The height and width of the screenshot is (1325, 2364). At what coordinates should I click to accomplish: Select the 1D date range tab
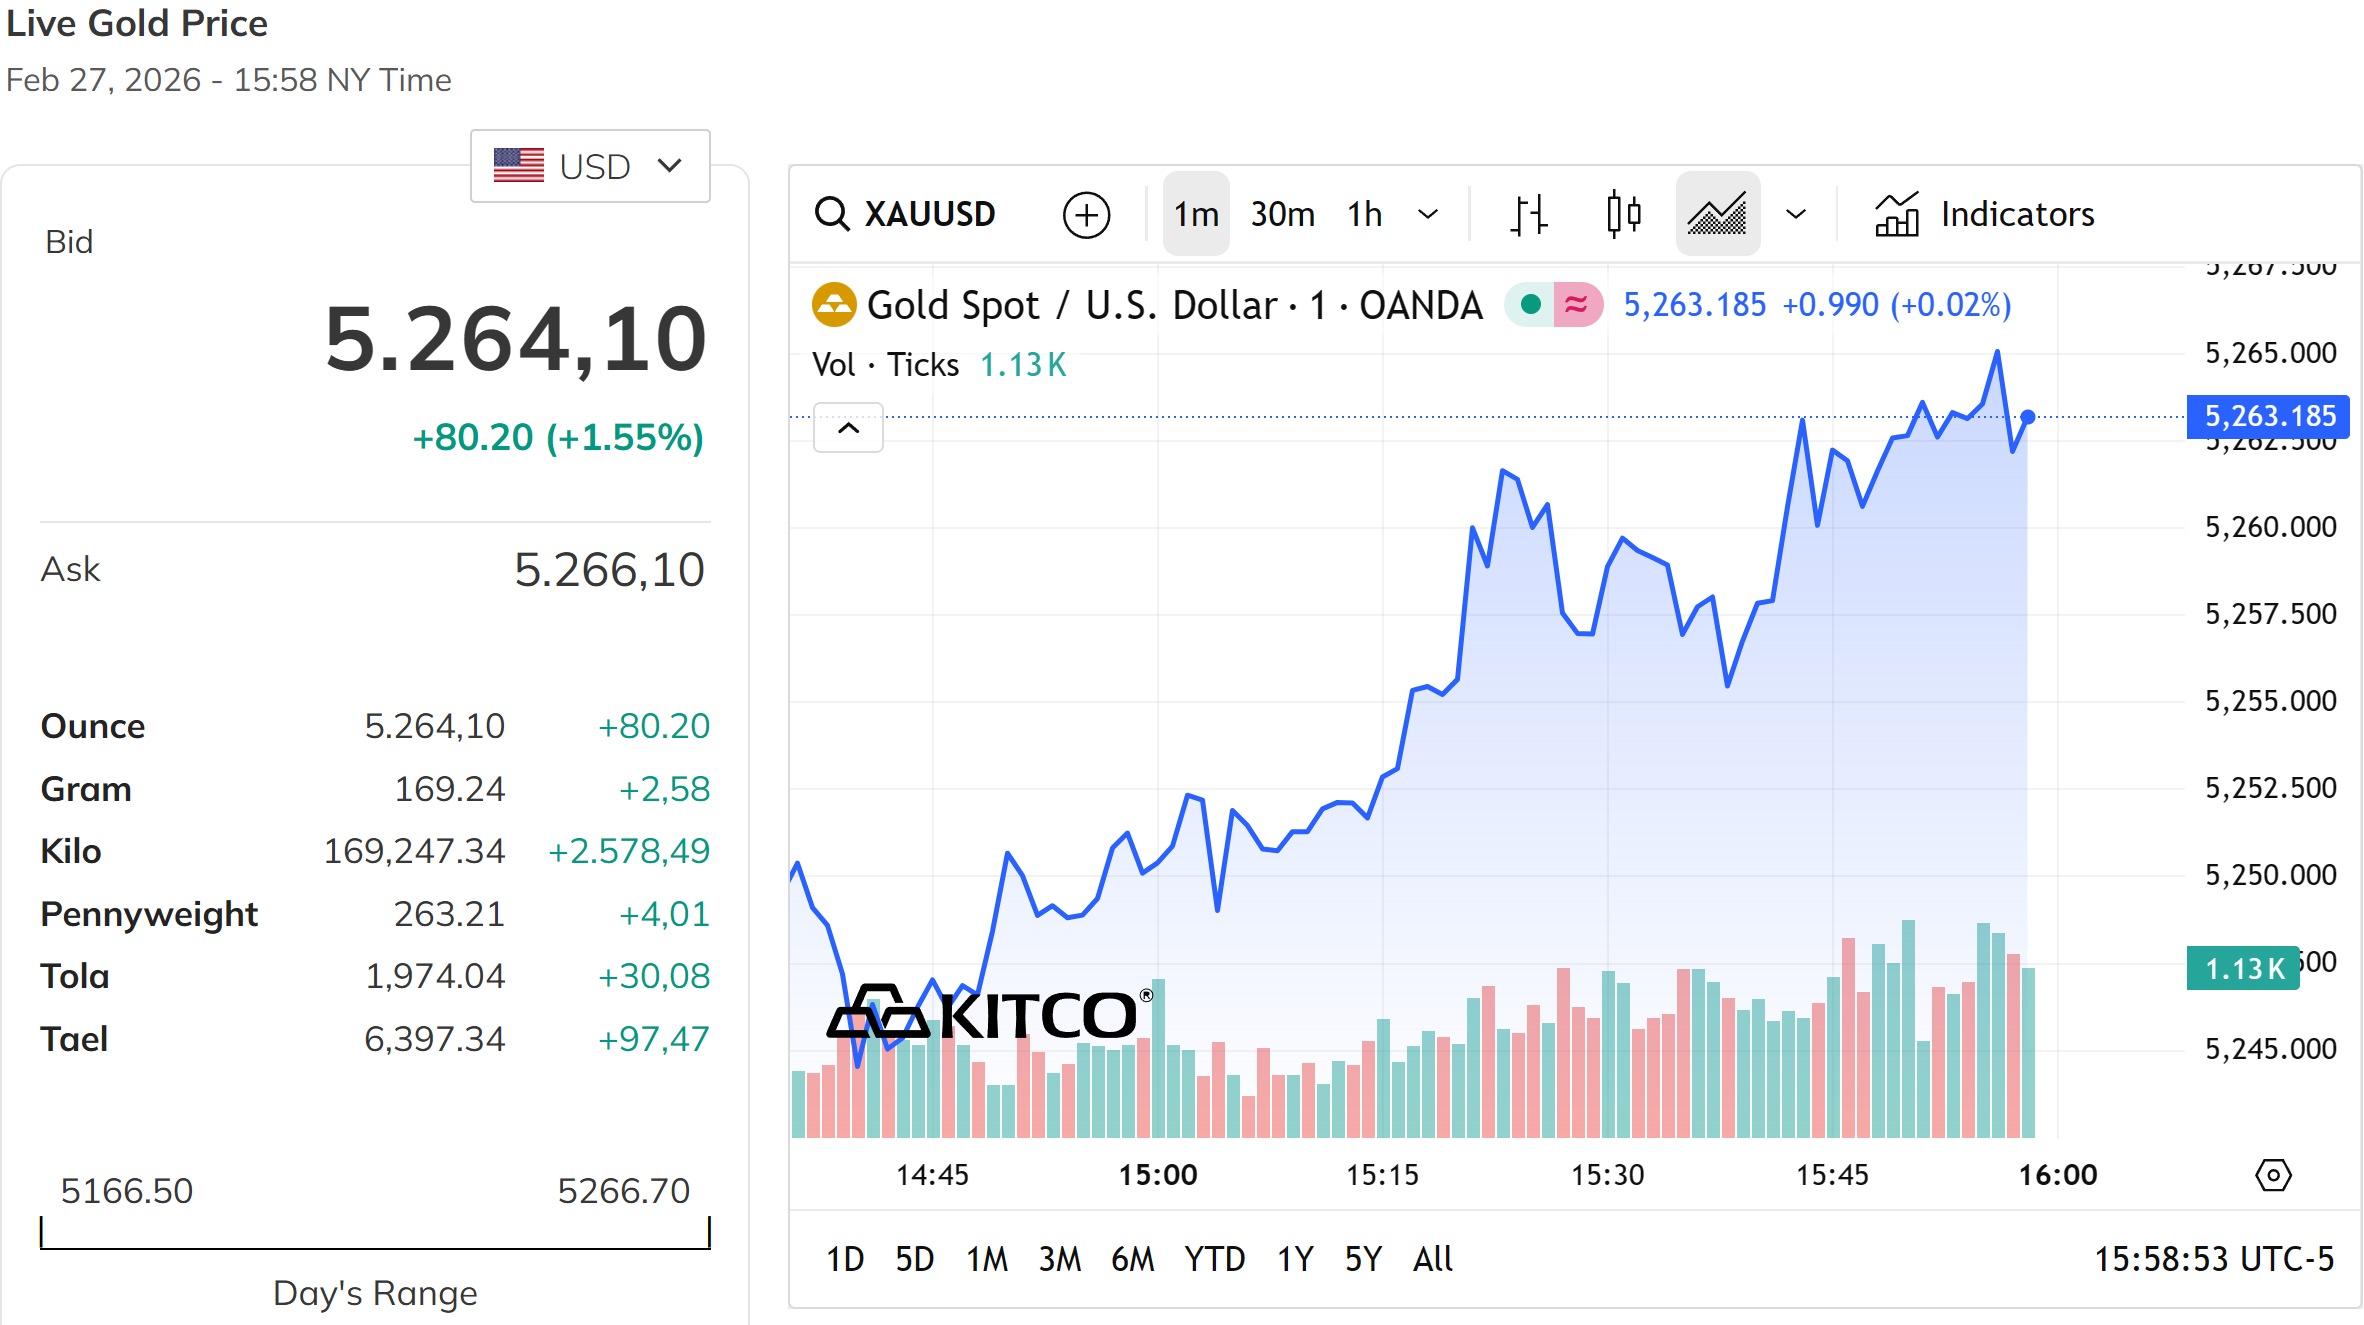tap(844, 1259)
